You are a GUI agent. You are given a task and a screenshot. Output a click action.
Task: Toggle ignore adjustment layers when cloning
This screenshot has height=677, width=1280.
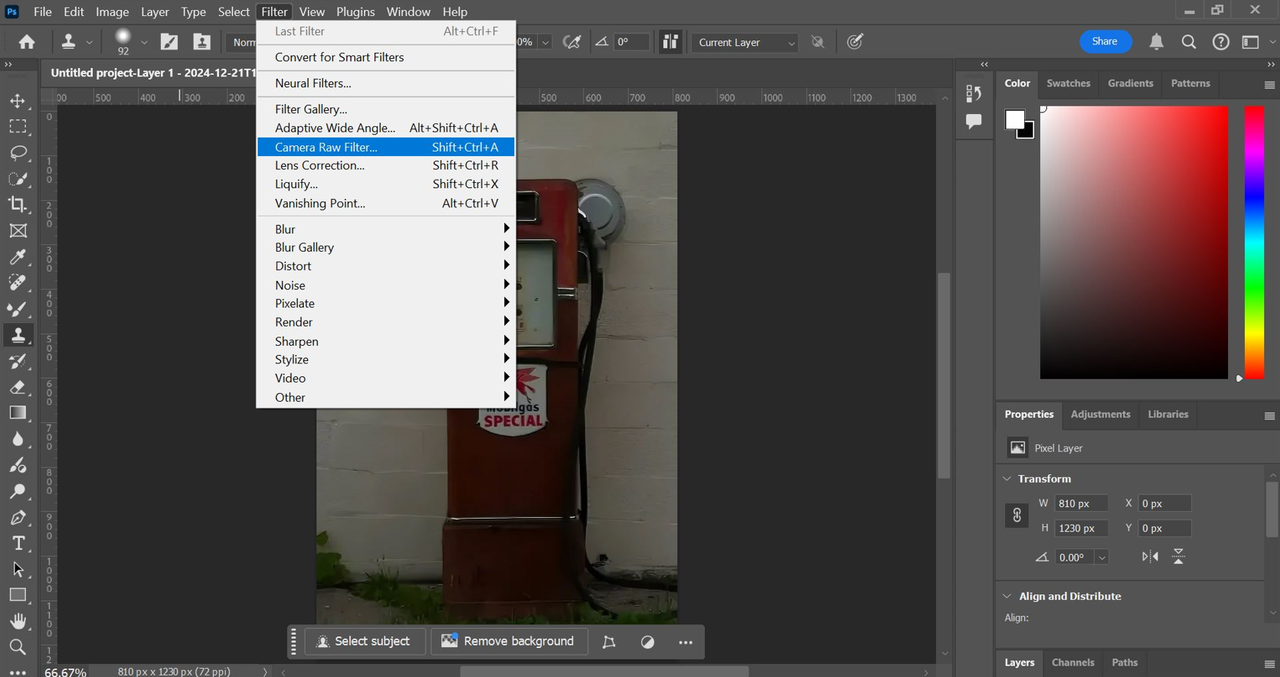(x=818, y=42)
